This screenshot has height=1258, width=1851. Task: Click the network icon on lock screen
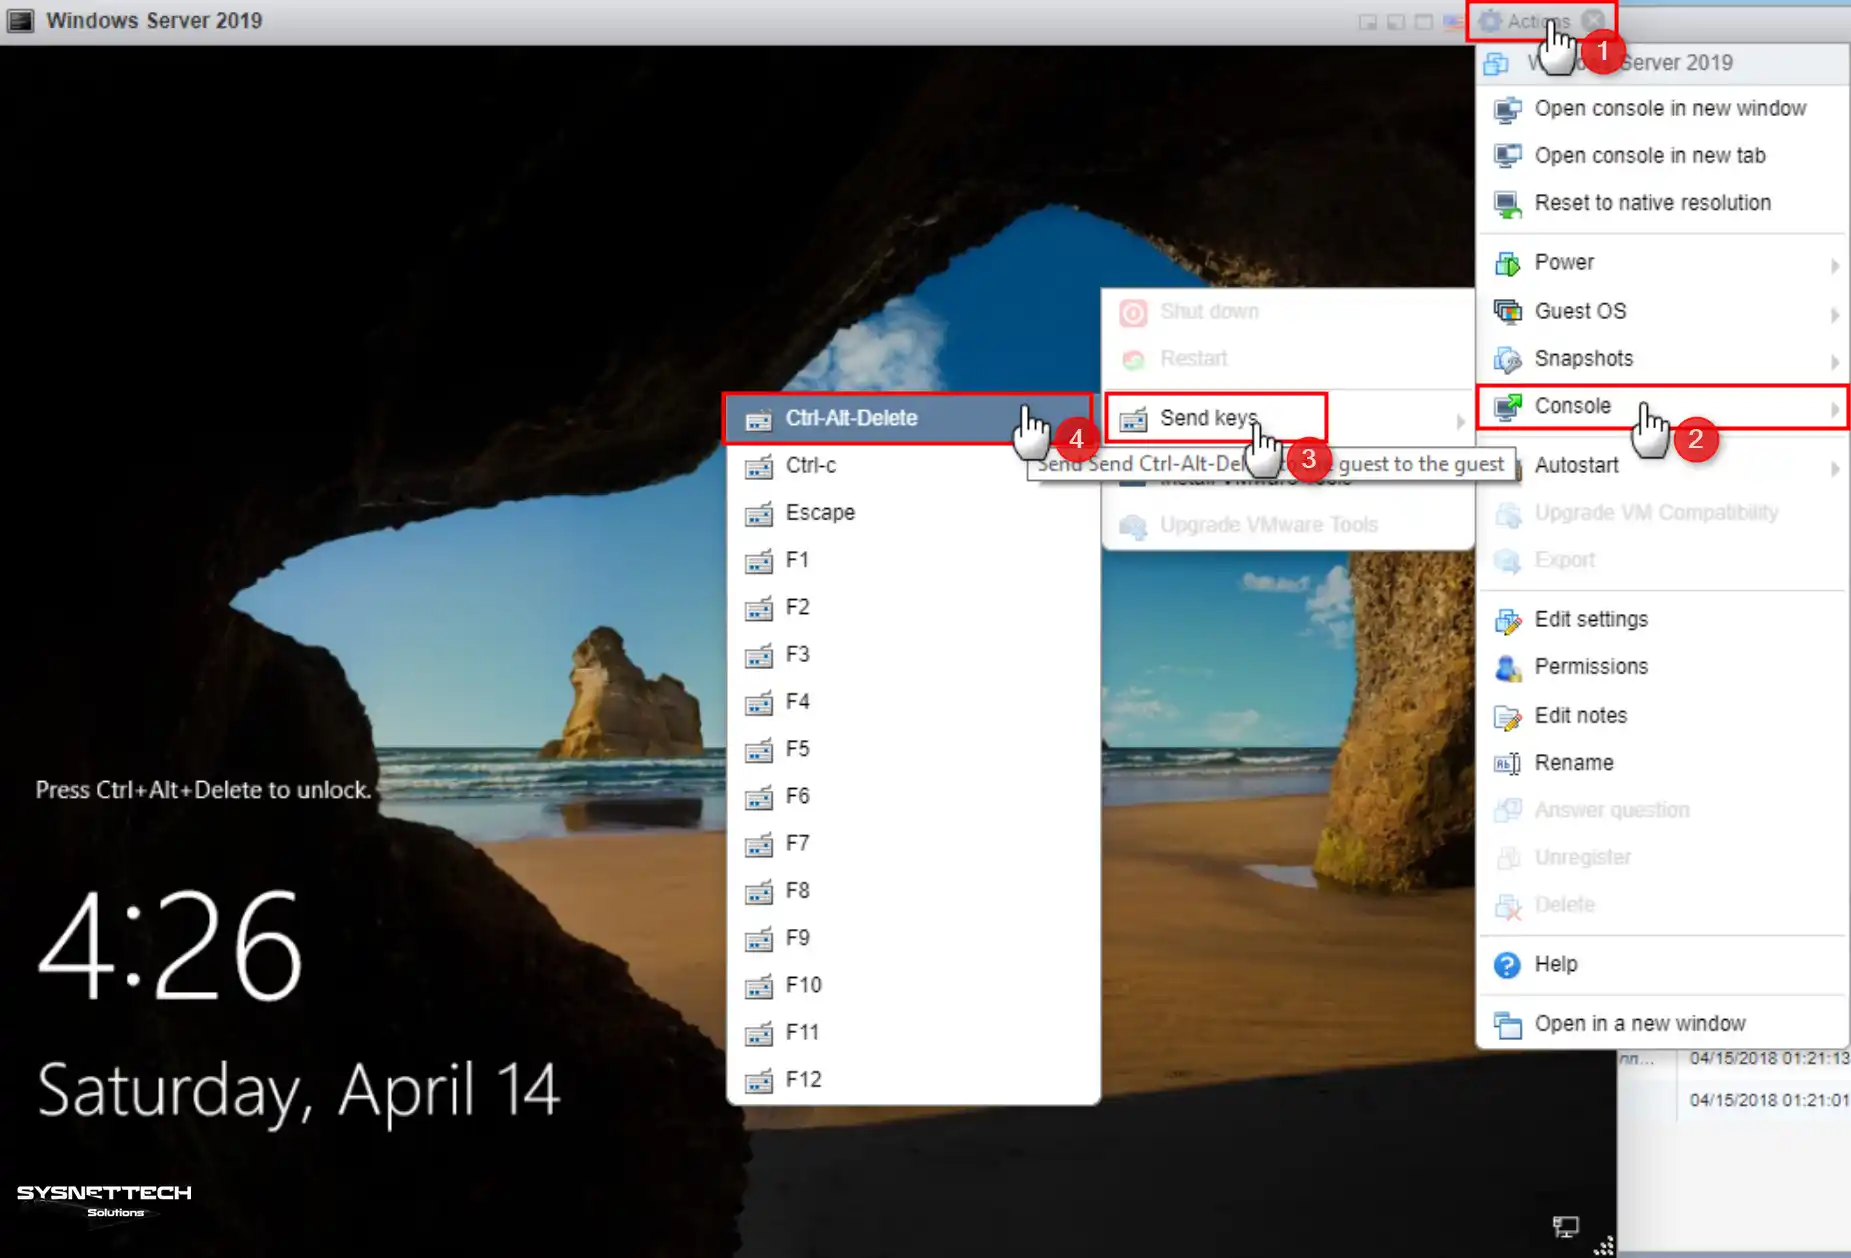coord(1566,1226)
